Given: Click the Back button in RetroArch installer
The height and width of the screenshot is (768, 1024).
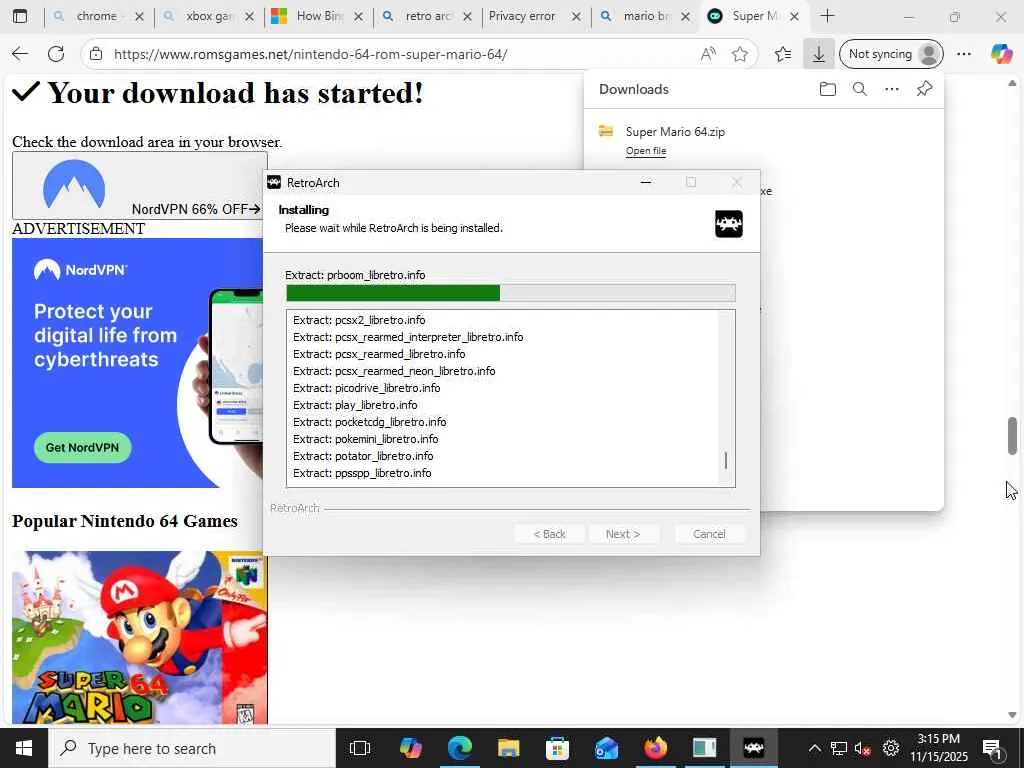Looking at the screenshot, I should point(549,534).
